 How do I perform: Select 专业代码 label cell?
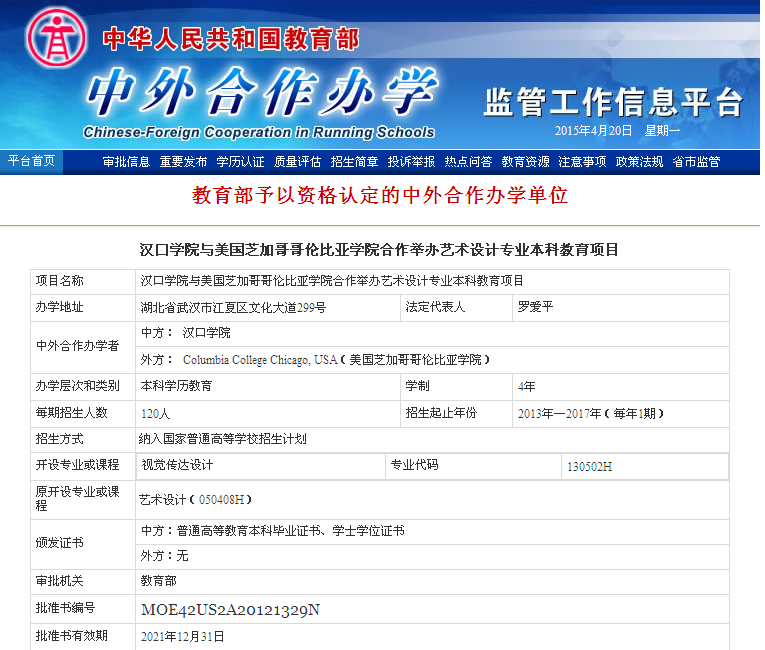pyautogui.click(x=473, y=466)
